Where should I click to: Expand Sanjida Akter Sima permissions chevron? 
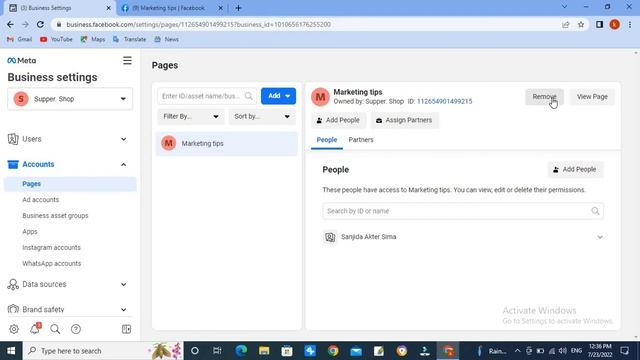[x=600, y=237]
